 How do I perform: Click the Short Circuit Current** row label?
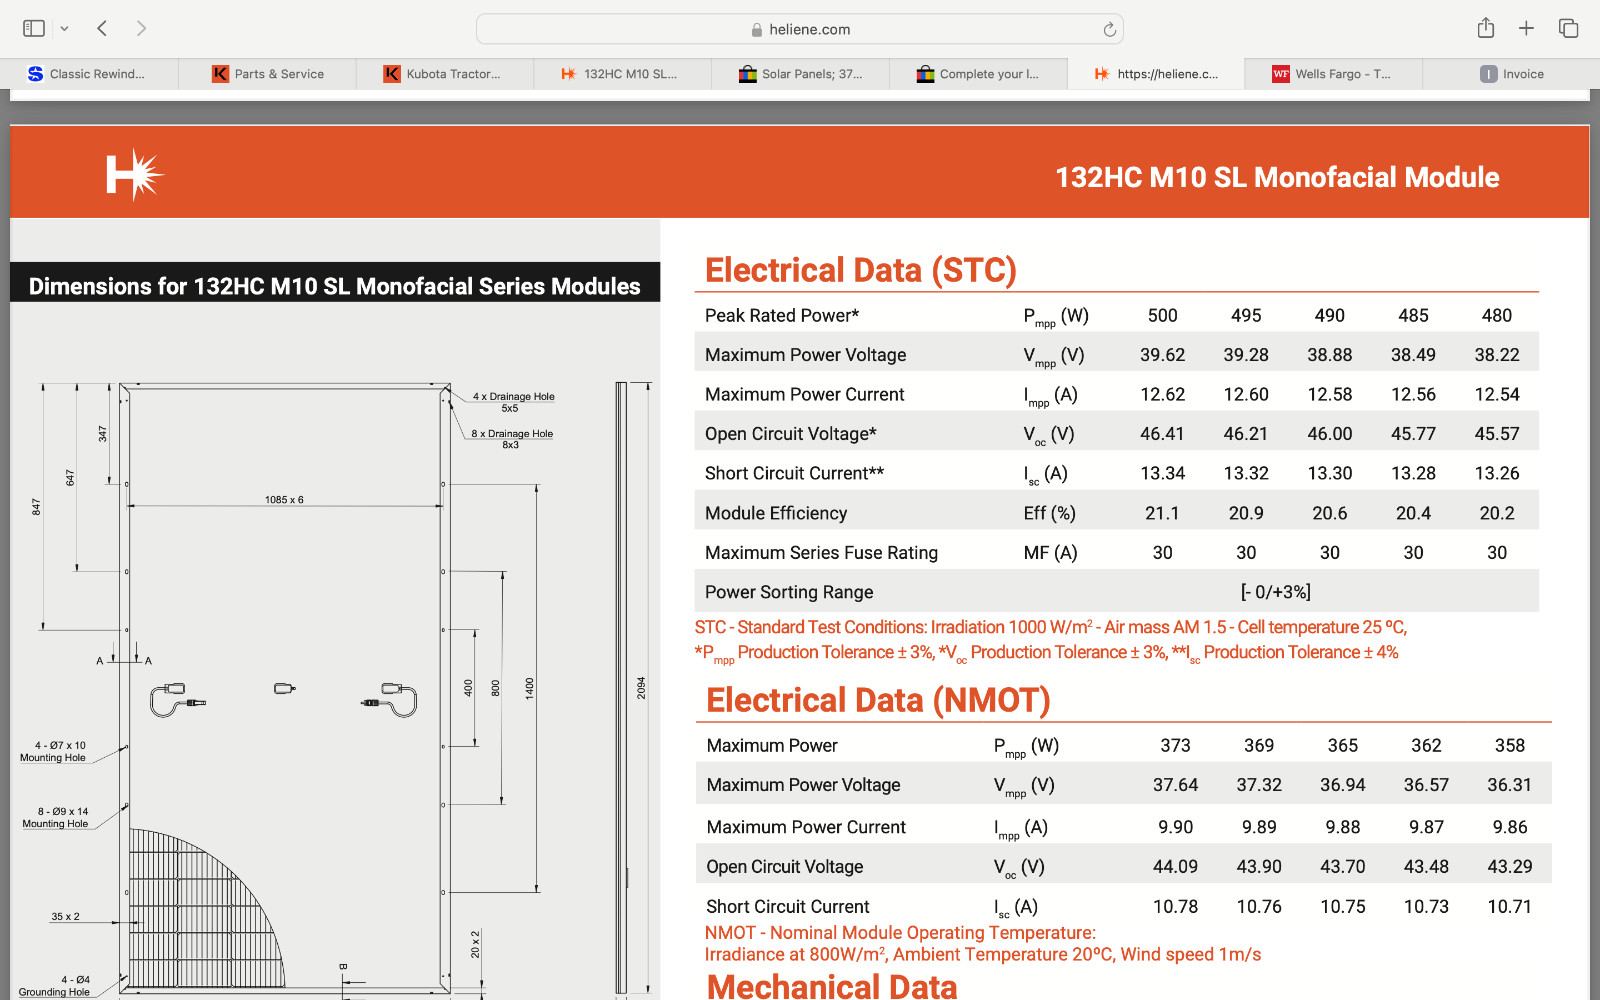tap(795, 474)
